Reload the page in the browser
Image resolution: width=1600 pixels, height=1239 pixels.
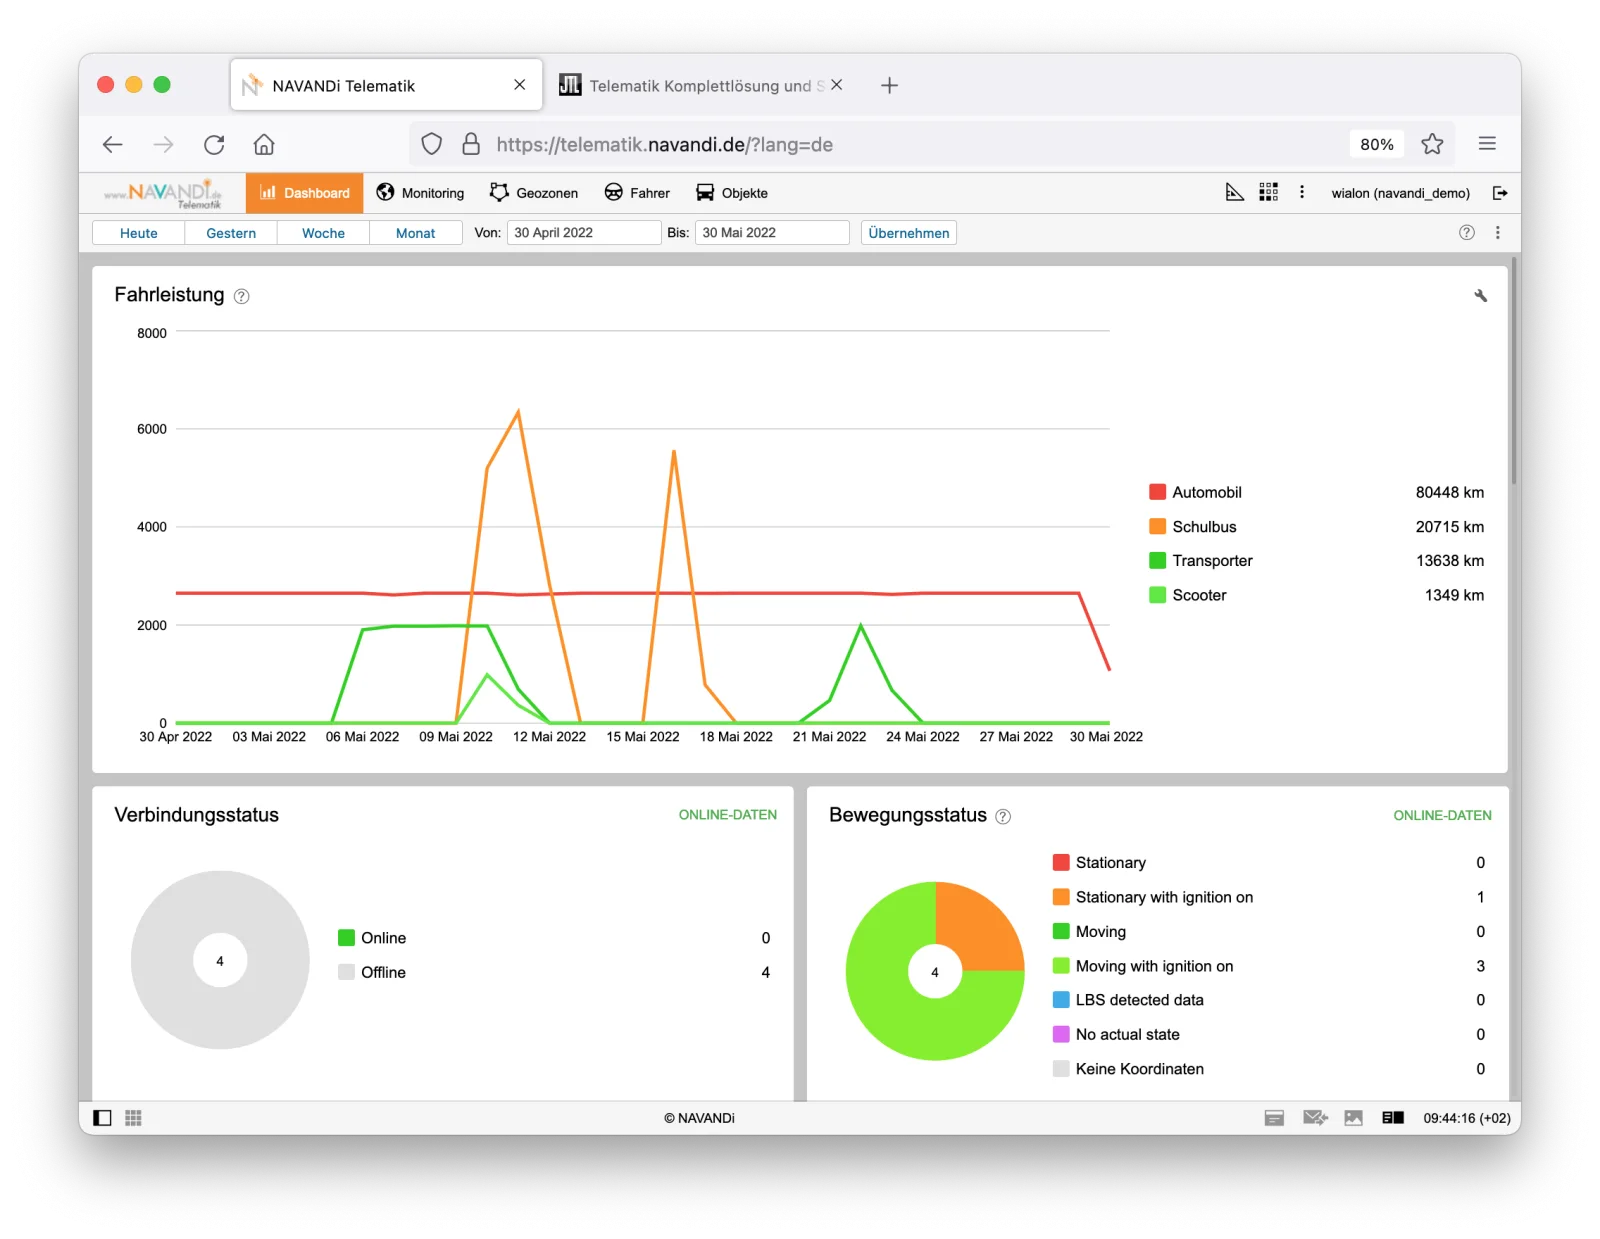click(214, 145)
